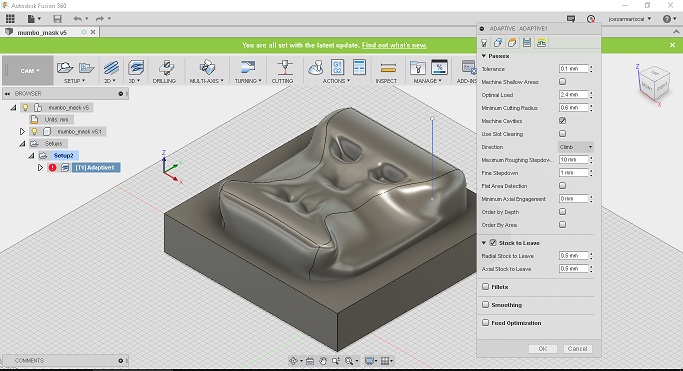683x371 pixels.
Task: Open the ACTIONS toolbar menu
Action: point(336,81)
